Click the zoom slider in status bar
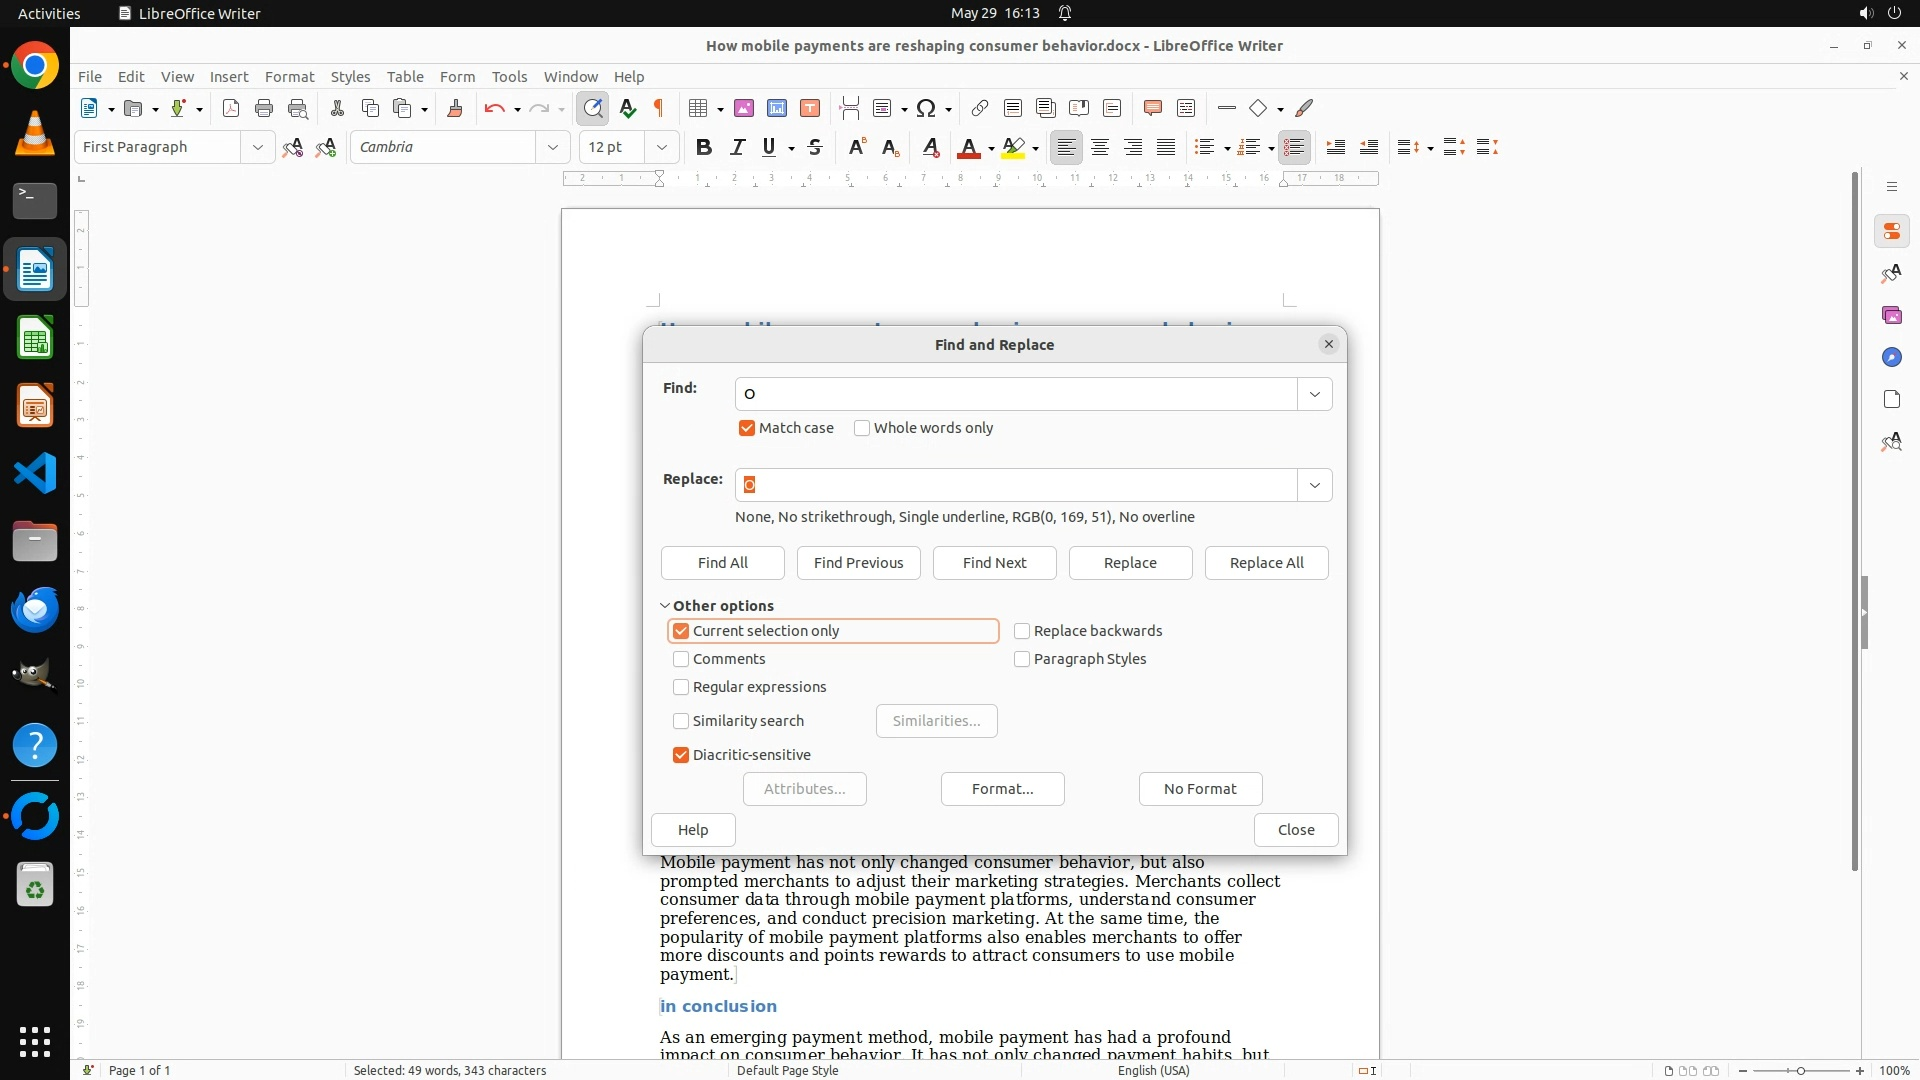This screenshot has height=1080, width=1920. 1800,1070
